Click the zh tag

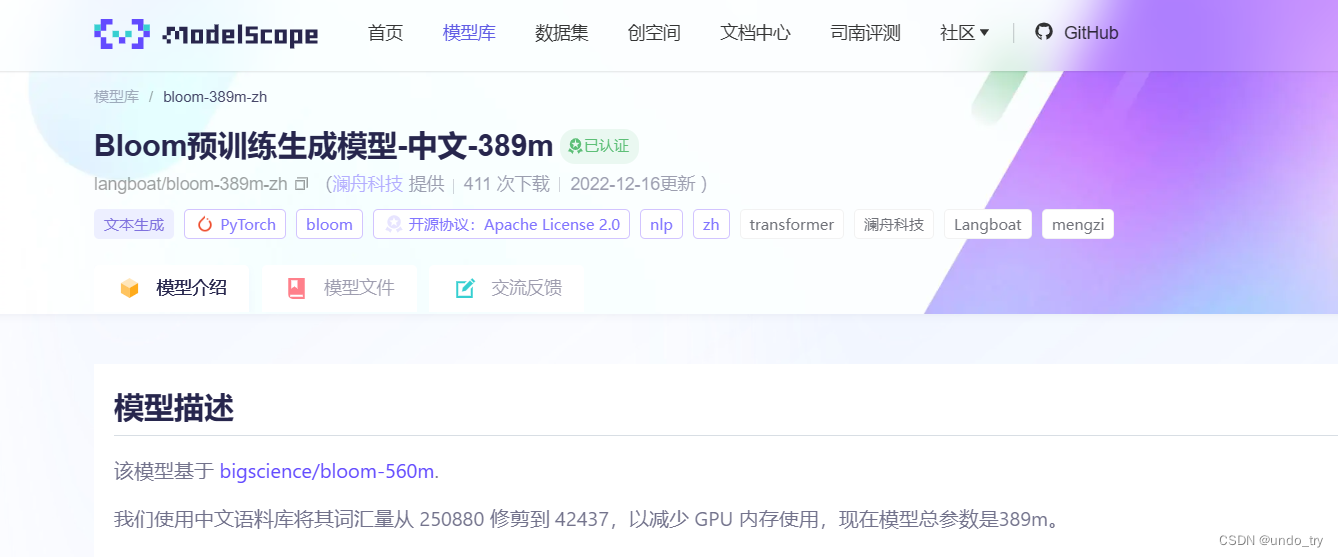click(711, 224)
